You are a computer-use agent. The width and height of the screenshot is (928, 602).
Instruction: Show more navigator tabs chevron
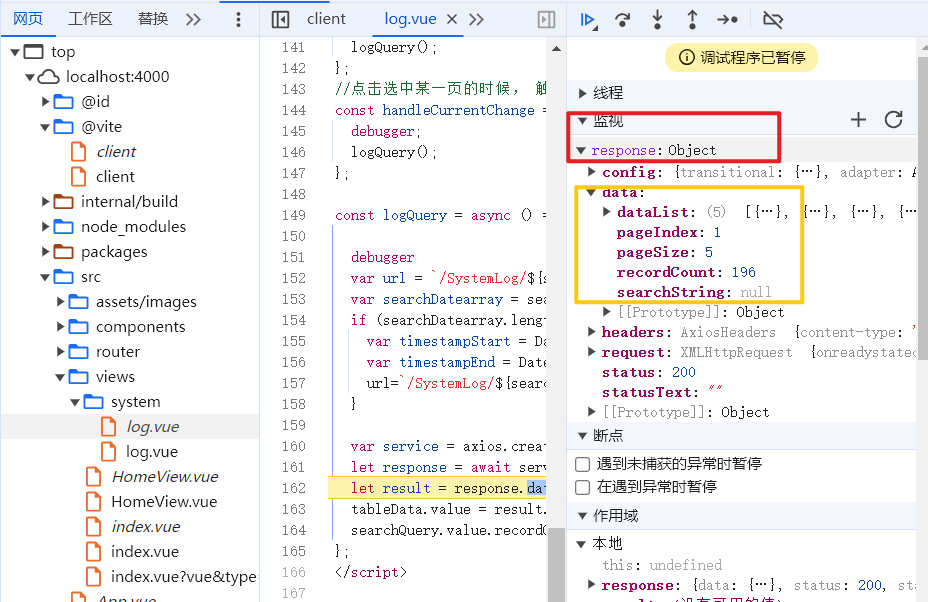point(194,20)
